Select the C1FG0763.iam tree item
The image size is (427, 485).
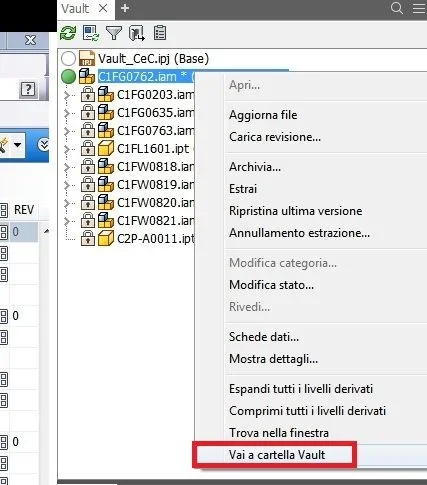(155, 130)
